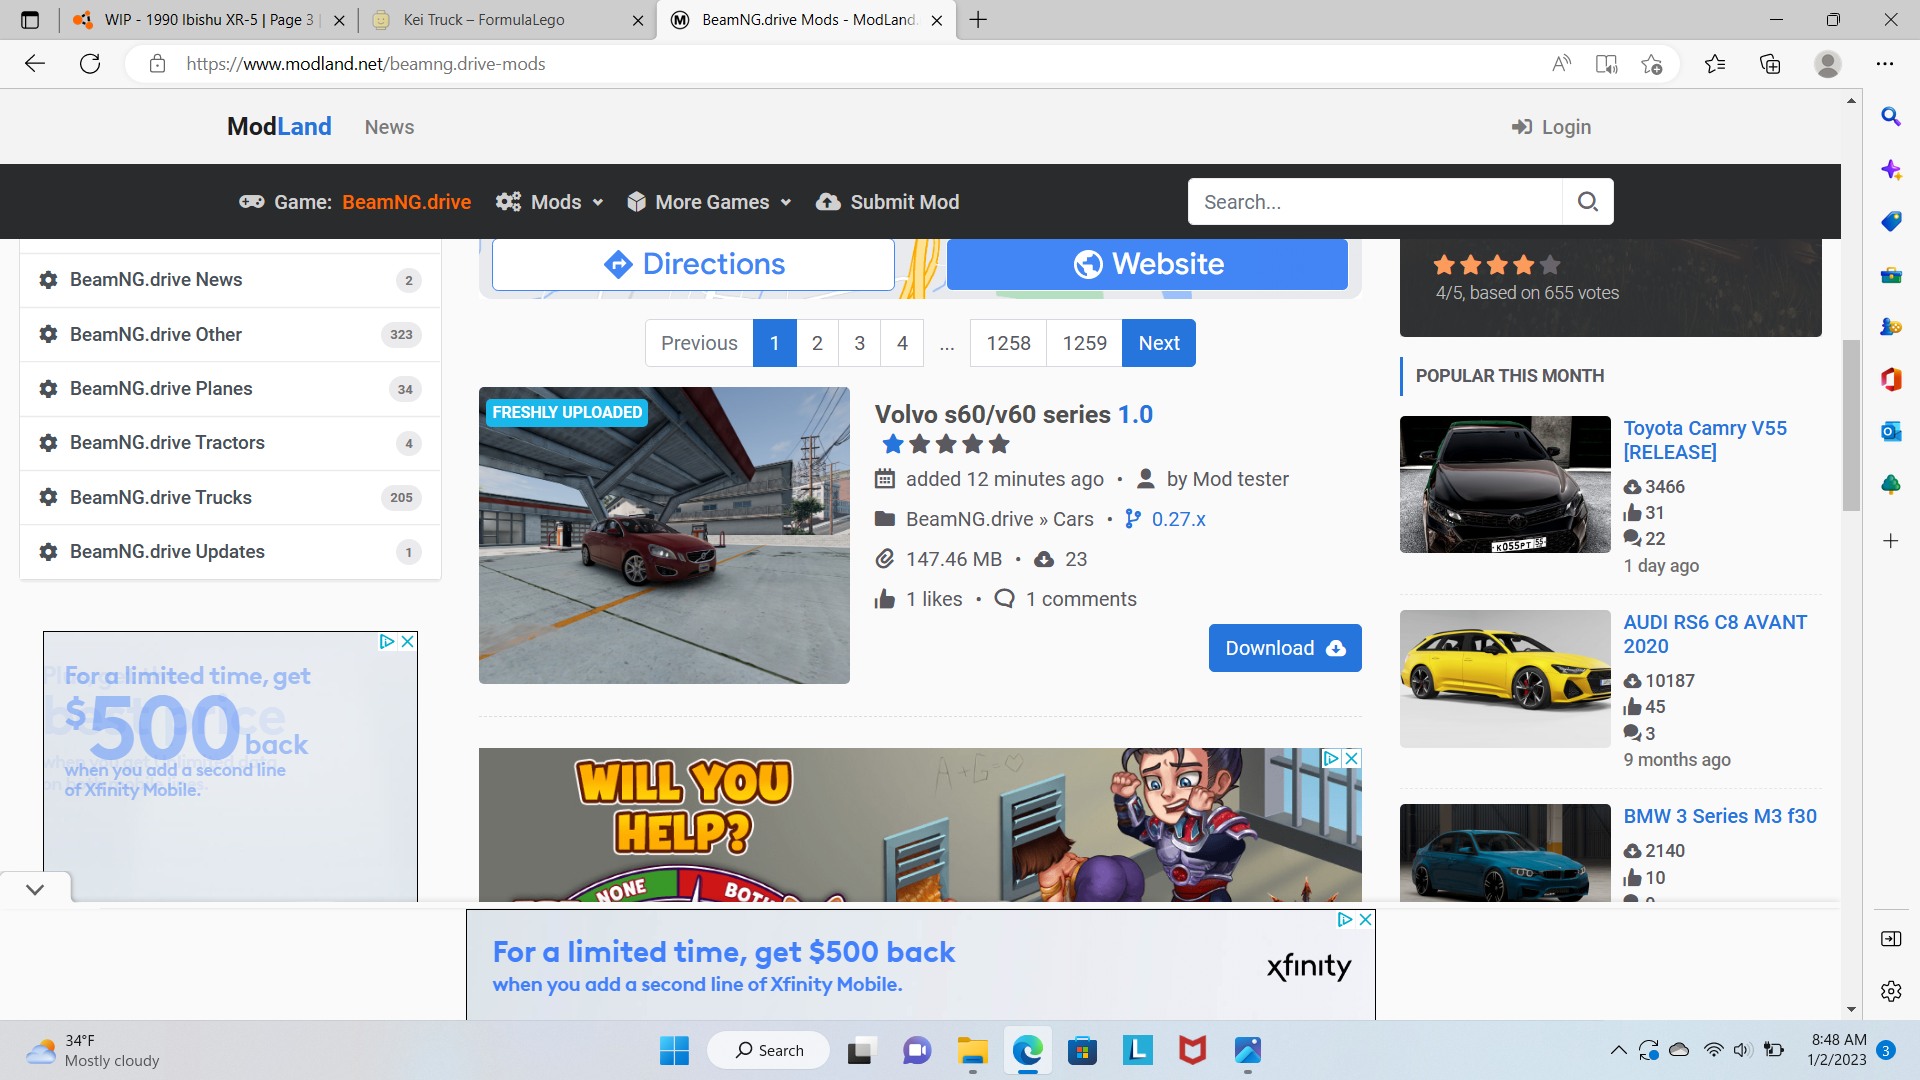Image resolution: width=1920 pixels, height=1080 pixels.
Task: Open the News menu link
Action: tap(389, 127)
